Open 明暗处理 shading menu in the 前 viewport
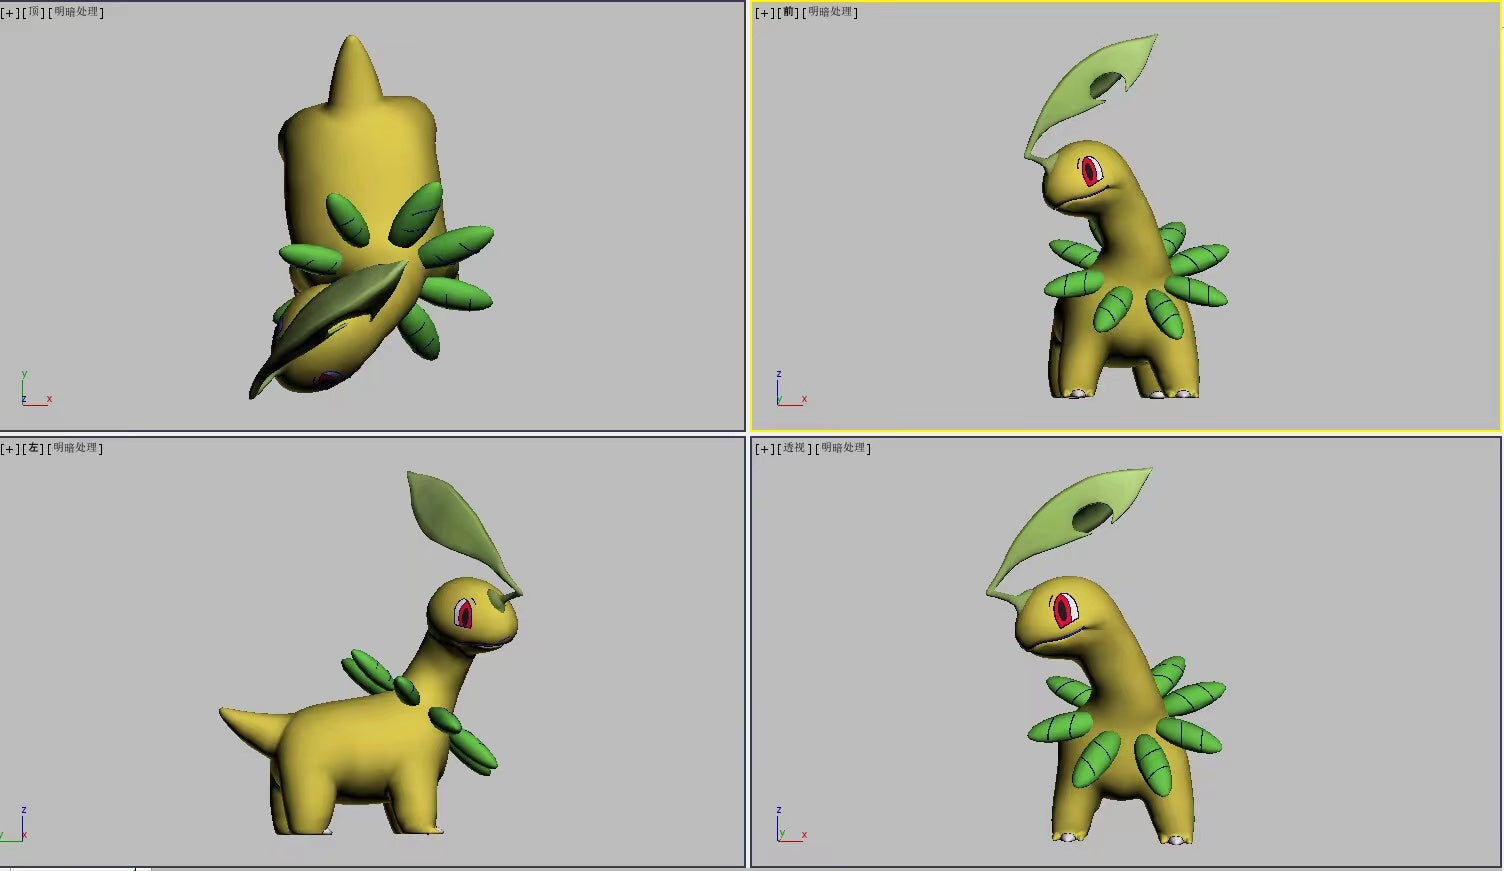Screen dimensions: 1504x871 (831, 12)
